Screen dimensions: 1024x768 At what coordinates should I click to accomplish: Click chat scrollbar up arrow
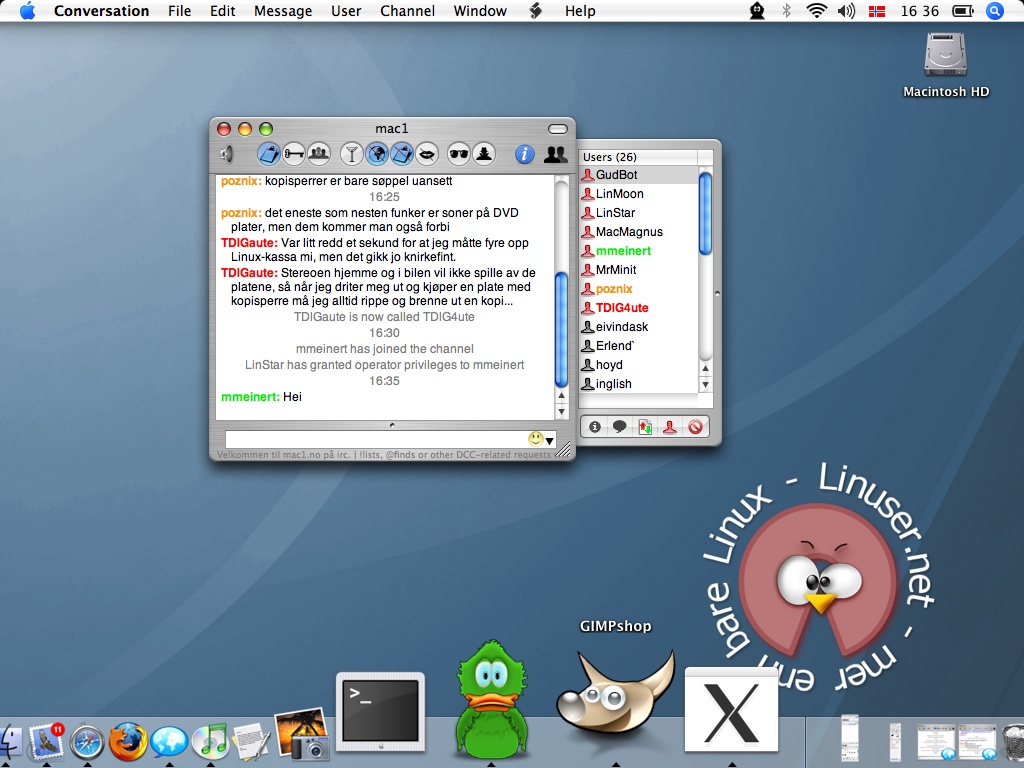(x=561, y=396)
